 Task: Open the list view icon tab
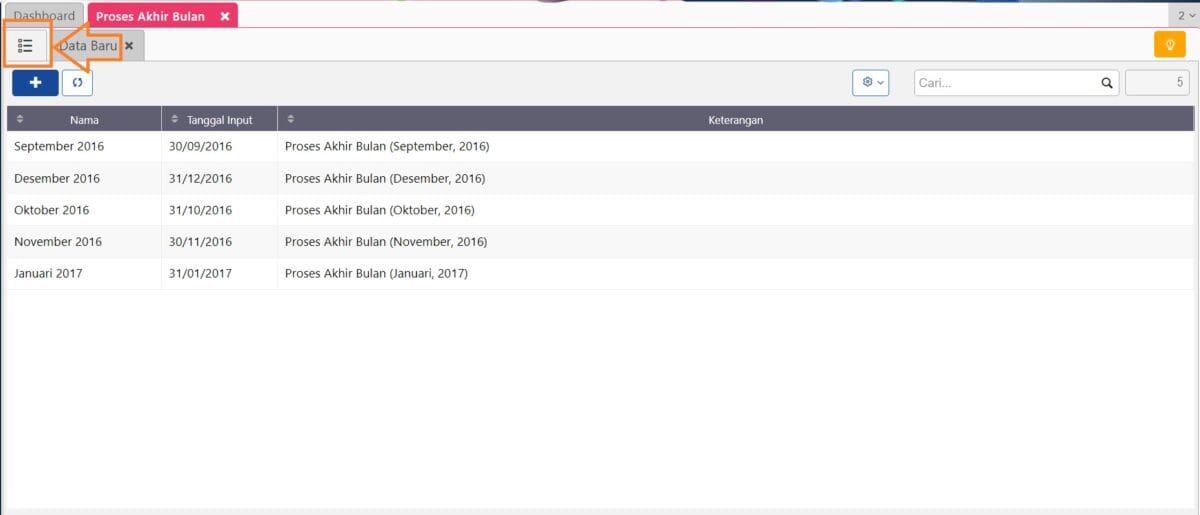[x=26, y=46]
